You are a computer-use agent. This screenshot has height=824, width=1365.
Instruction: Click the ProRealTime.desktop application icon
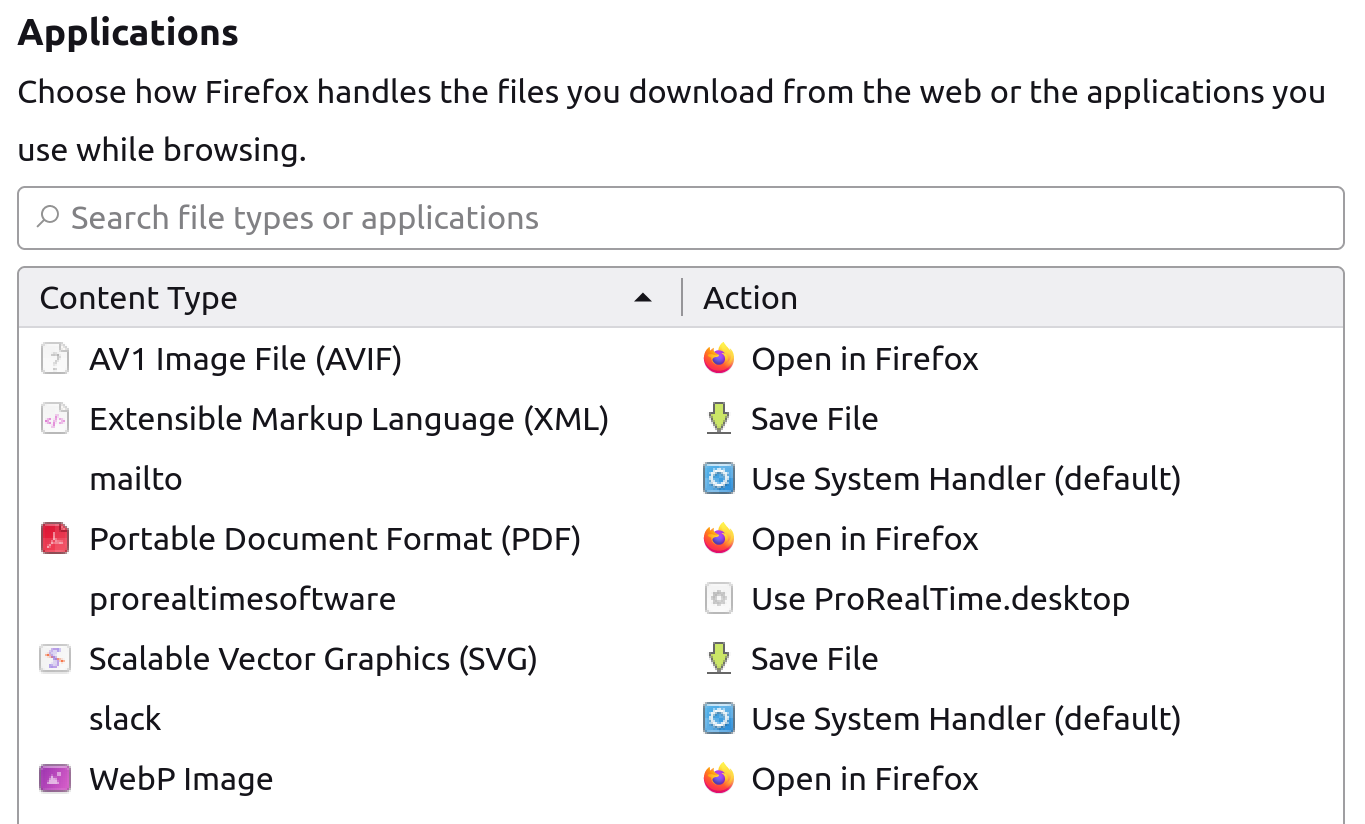click(718, 599)
